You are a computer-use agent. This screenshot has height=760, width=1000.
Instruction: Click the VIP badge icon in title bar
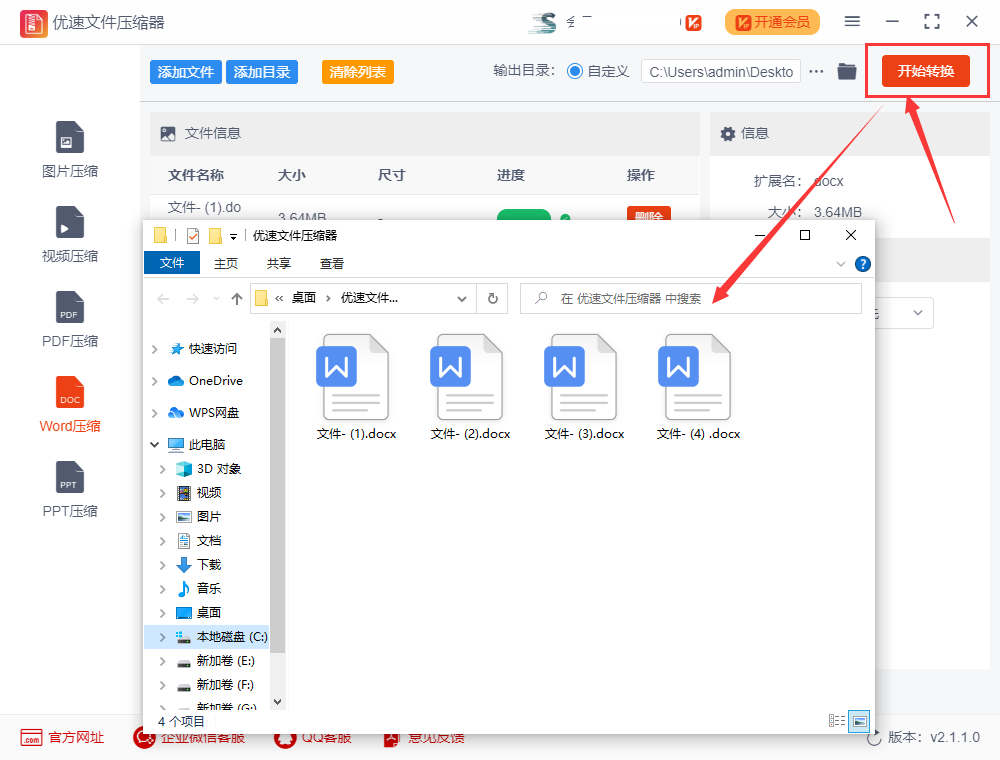(x=693, y=23)
